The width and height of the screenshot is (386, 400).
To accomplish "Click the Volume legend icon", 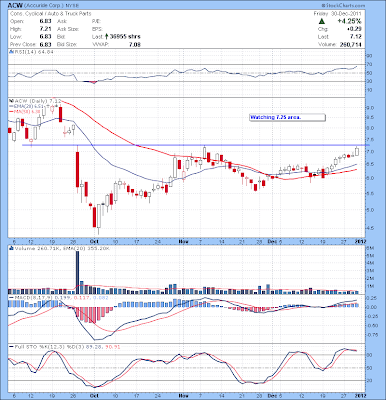I will click(x=11, y=248).
